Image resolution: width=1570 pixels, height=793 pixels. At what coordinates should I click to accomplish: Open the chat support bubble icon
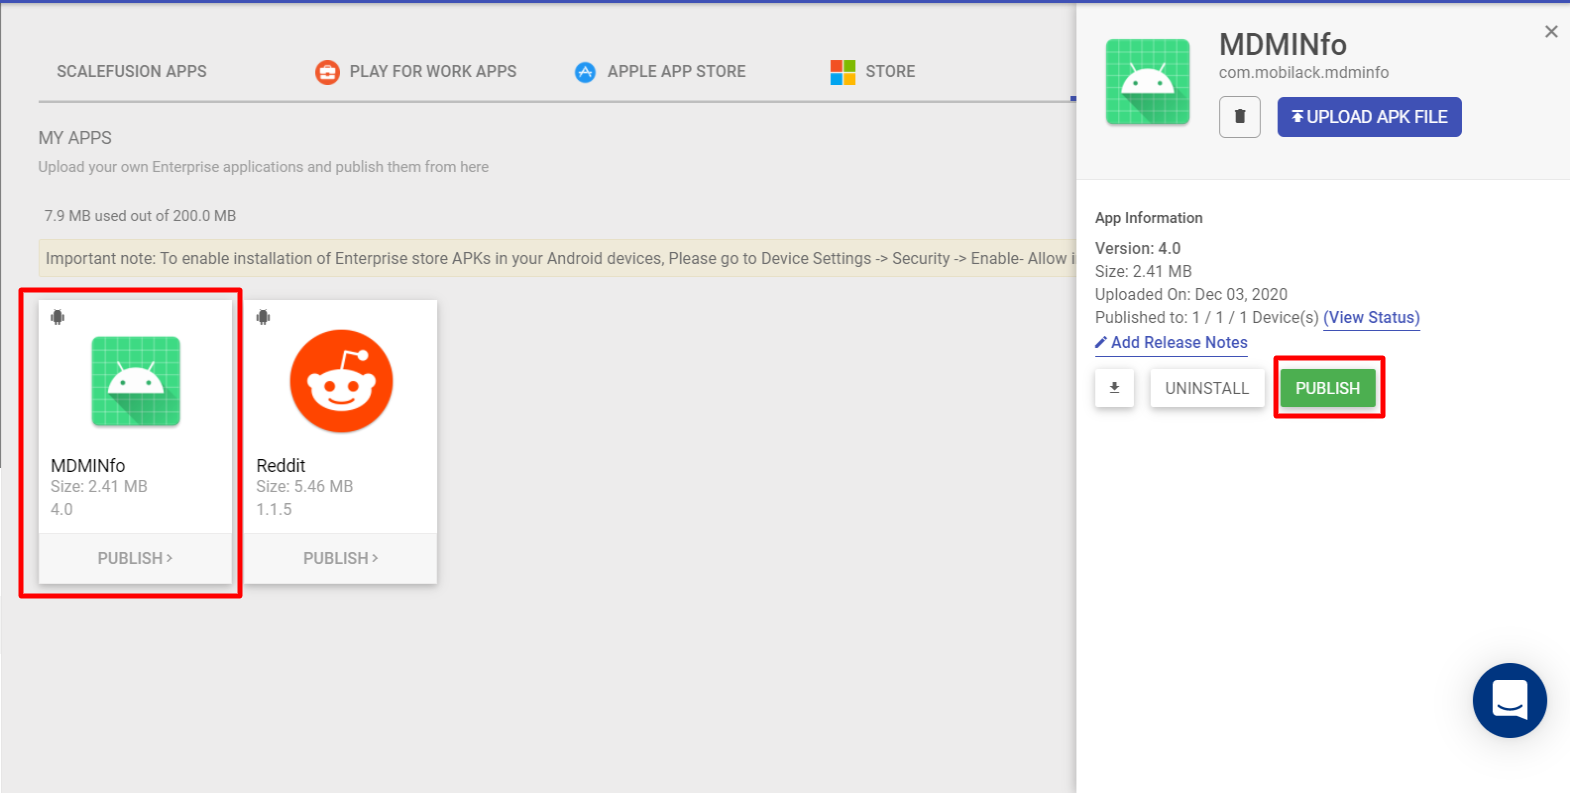[1509, 700]
